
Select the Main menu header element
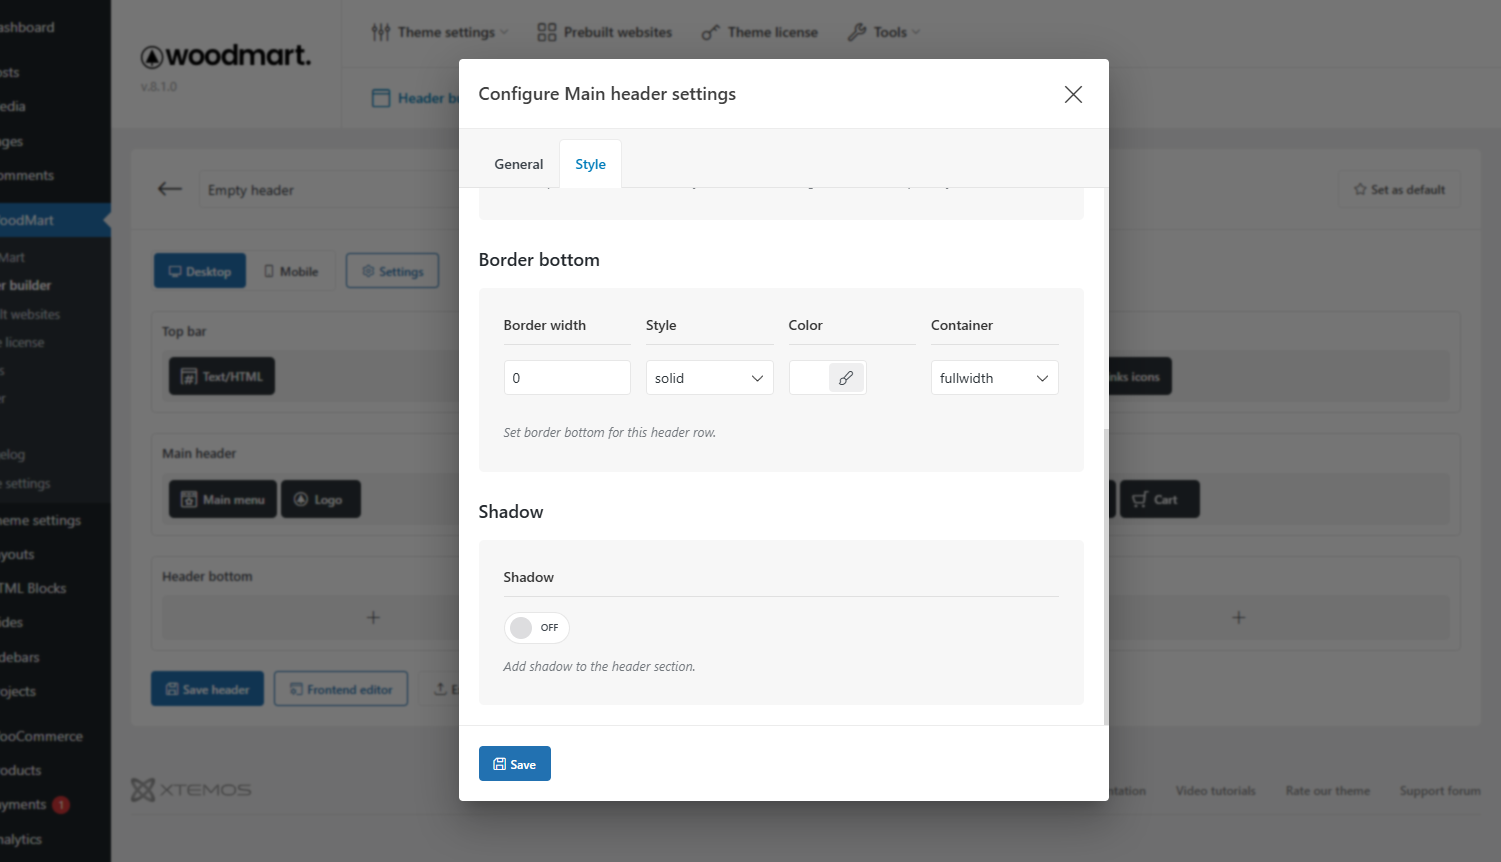coord(223,499)
